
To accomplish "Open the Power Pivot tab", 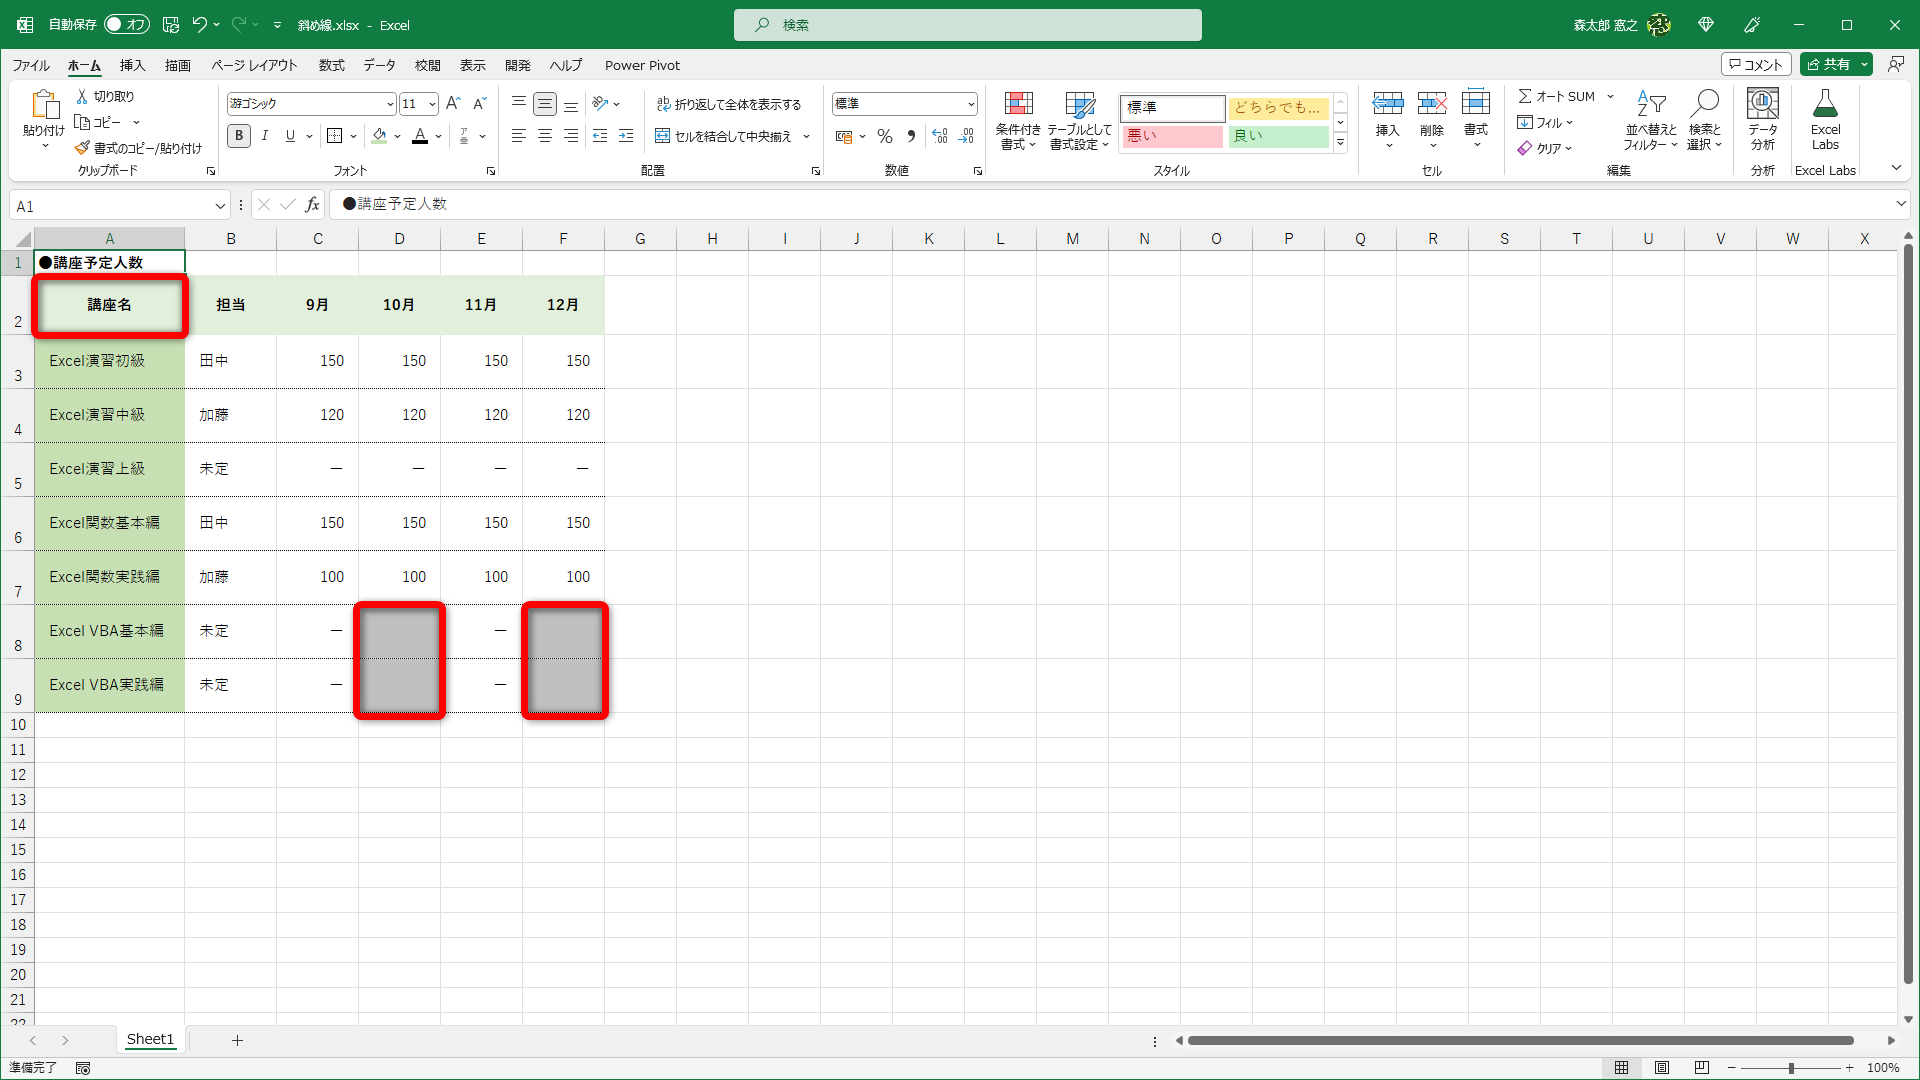I will point(642,65).
